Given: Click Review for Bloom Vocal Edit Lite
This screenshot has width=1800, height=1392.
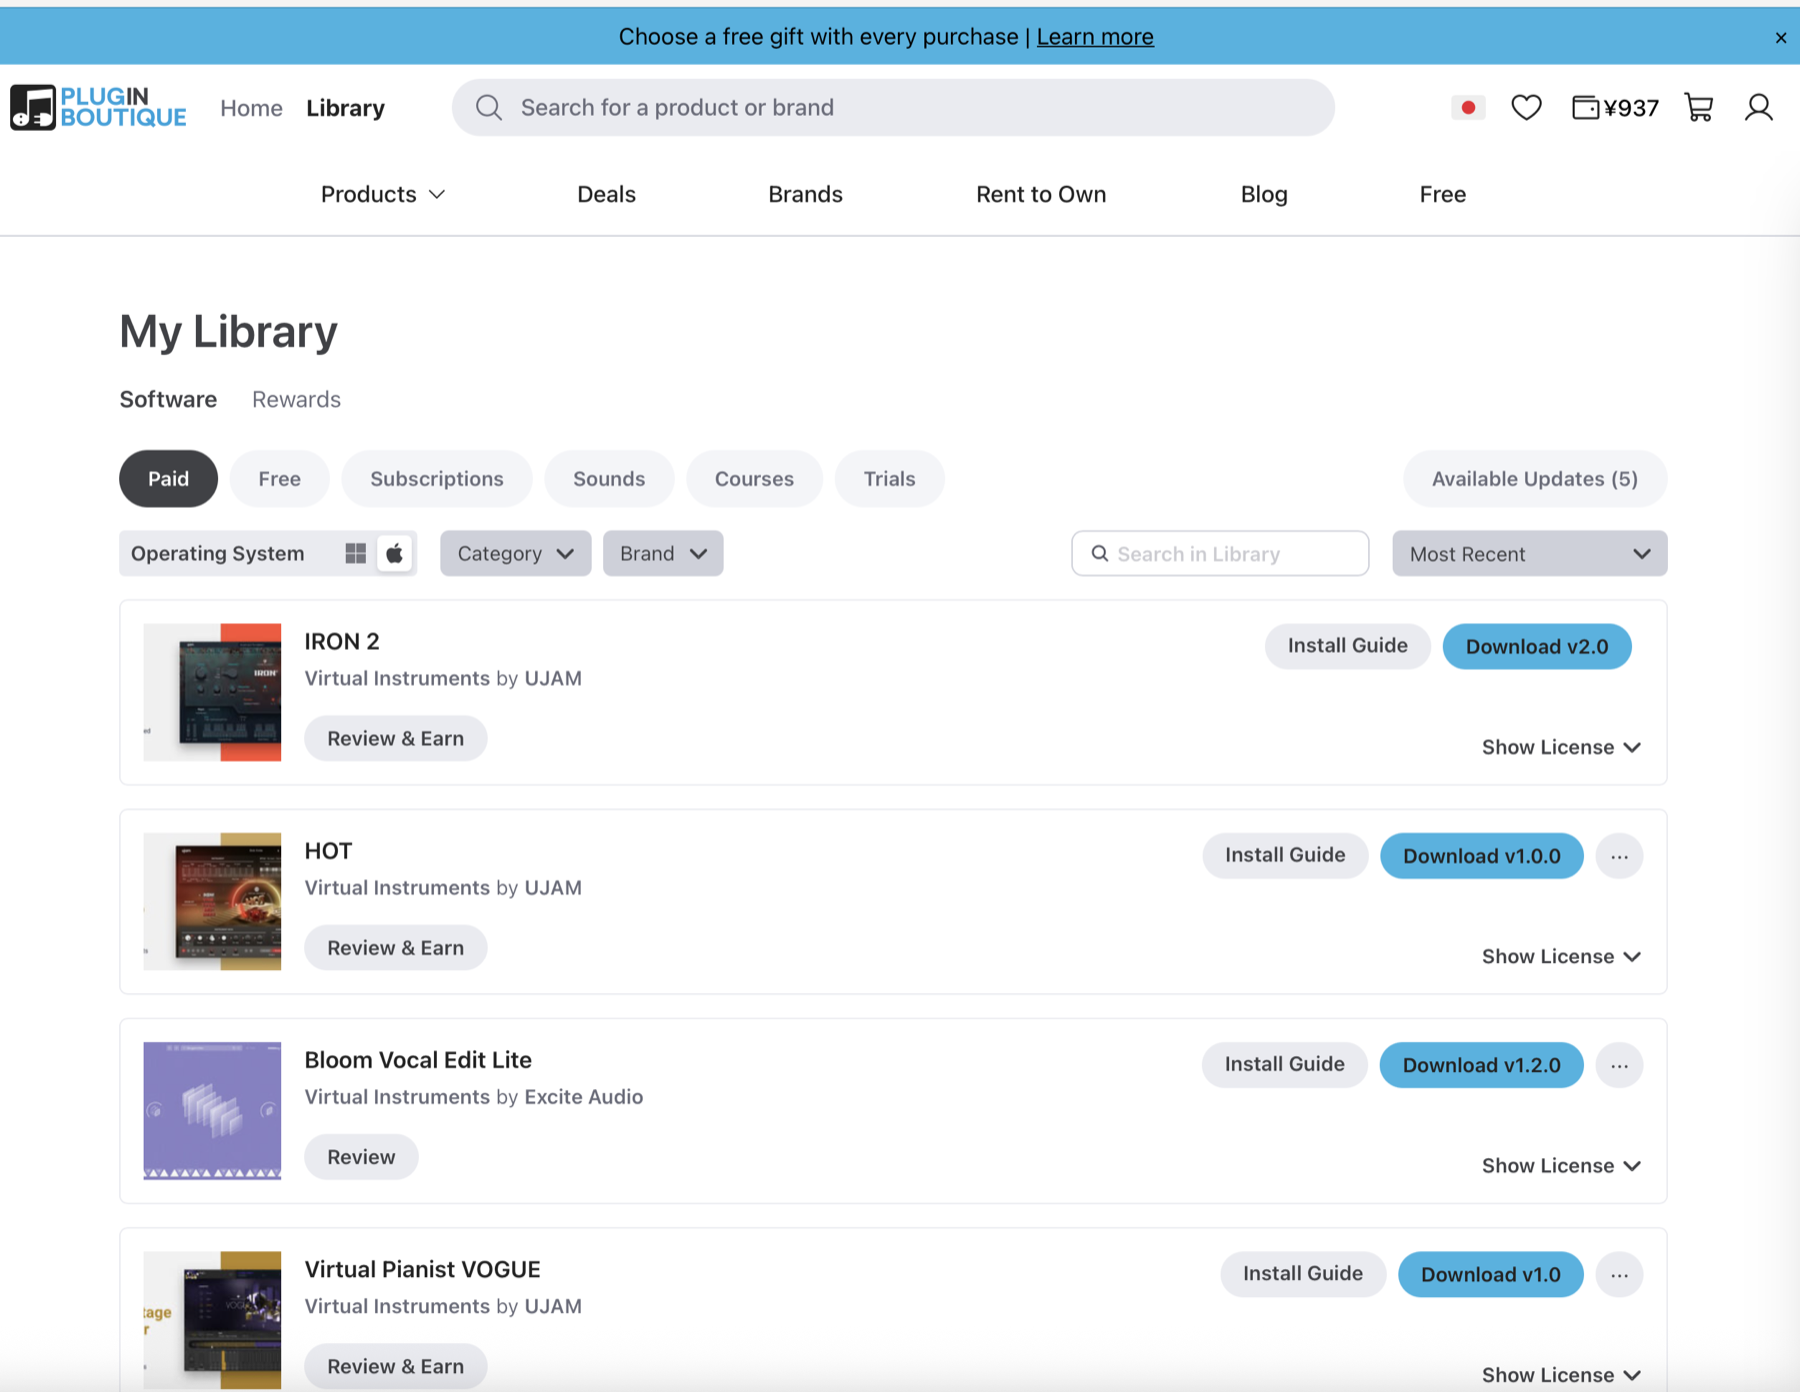Looking at the screenshot, I should point(361,1157).
